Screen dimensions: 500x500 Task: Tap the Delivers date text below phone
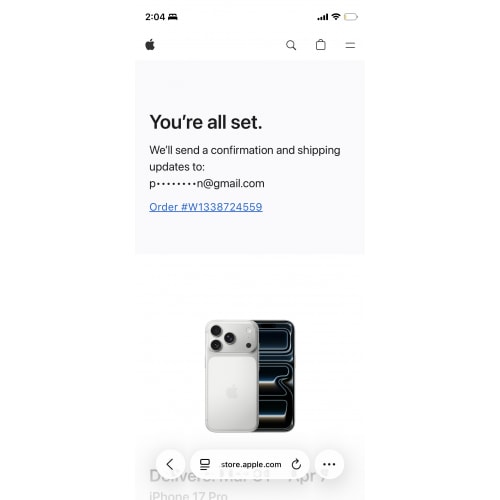(237, 476)
